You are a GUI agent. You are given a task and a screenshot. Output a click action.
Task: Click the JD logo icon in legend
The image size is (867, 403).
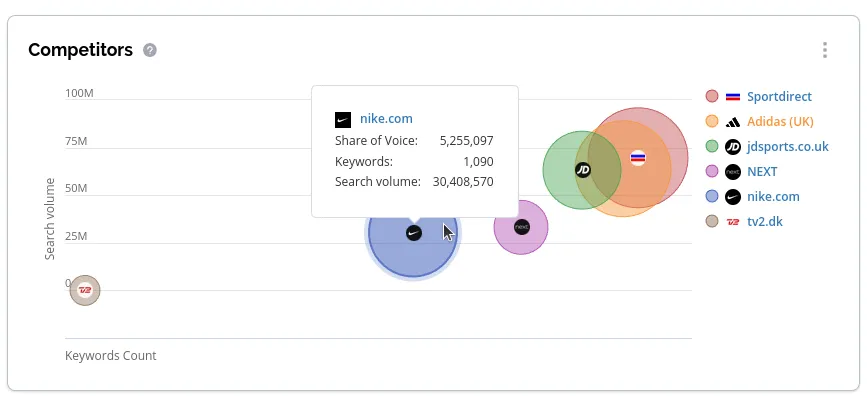click(732, 147)
